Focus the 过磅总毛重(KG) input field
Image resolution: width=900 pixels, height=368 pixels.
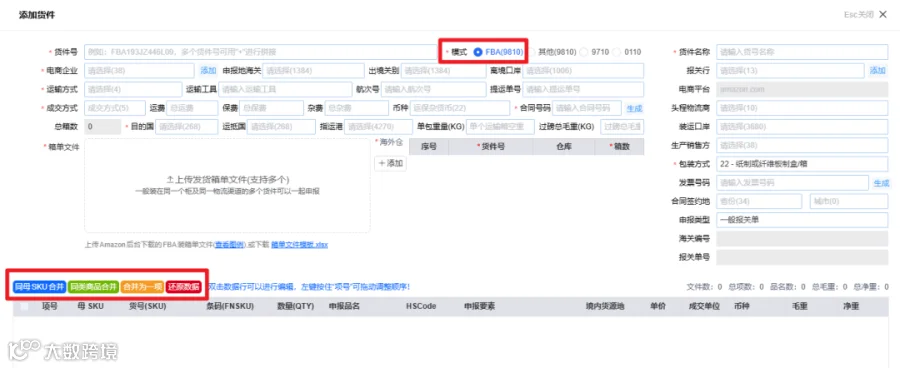[622, 127]
